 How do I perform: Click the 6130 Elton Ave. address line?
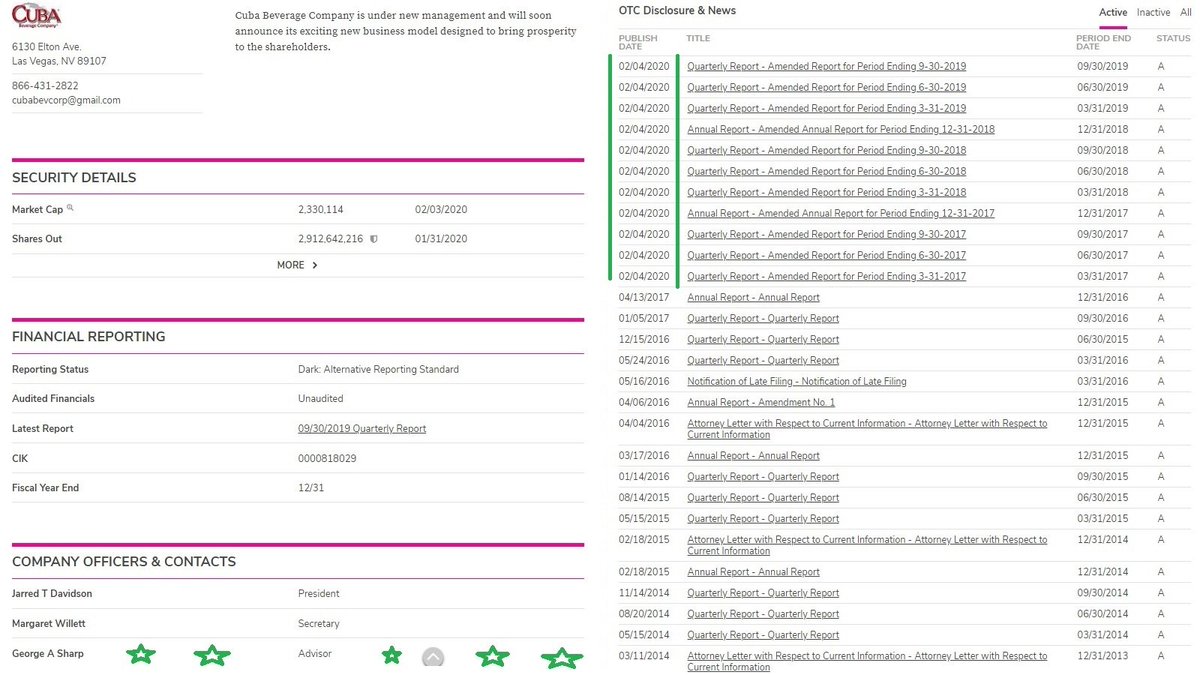(x=47, y=47)
